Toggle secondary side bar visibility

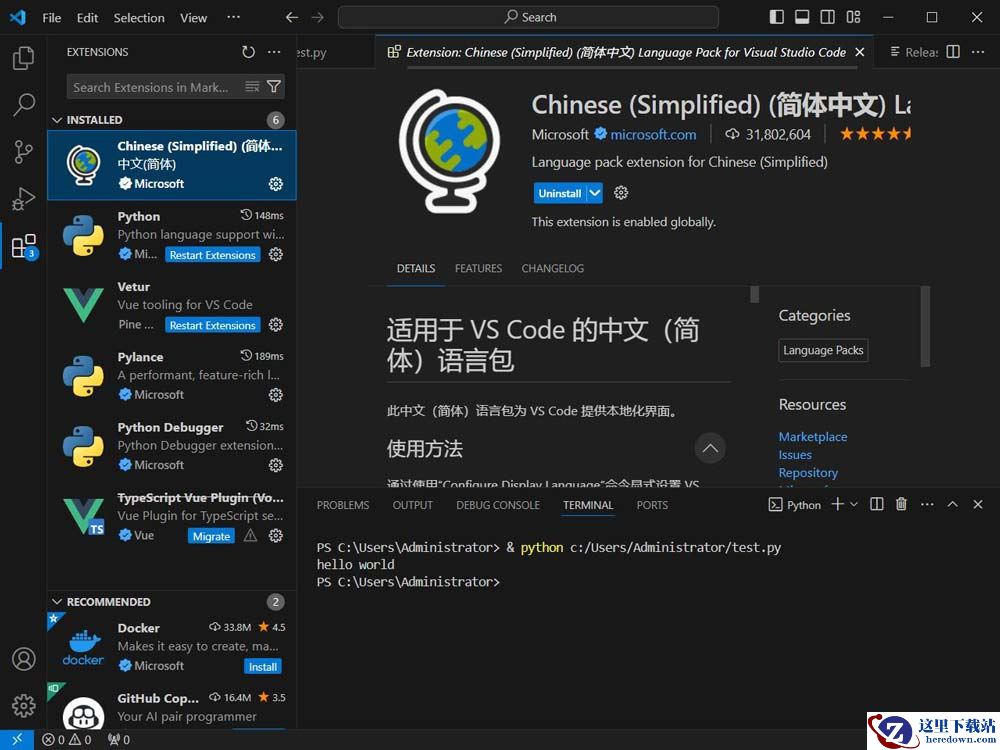click(x=828, y=17)
